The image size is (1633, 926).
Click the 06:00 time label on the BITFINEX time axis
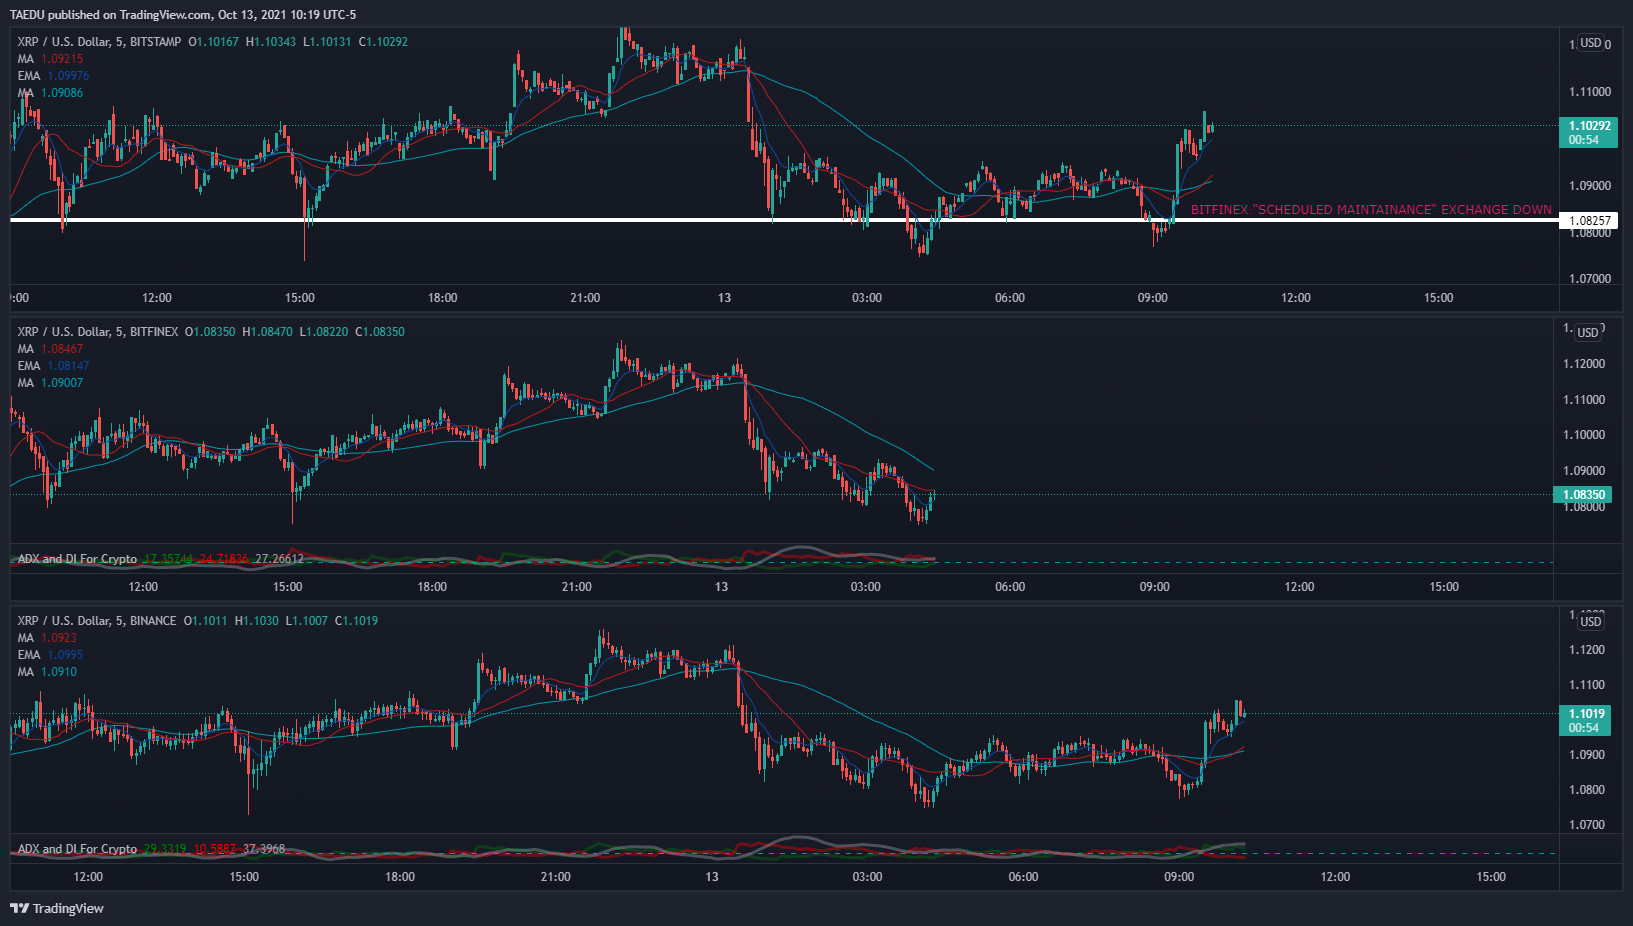point(1010,587)
